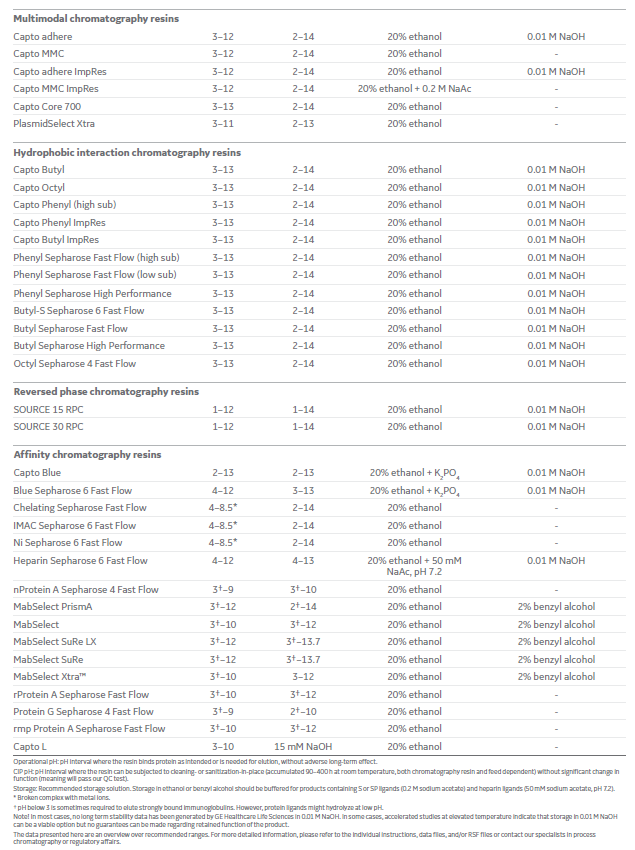Image resolution: width=635 pixels, height=850 pixels.
Task: Click 'MabSelect SuRe LX' resin name
Action: tap(55, 641)
